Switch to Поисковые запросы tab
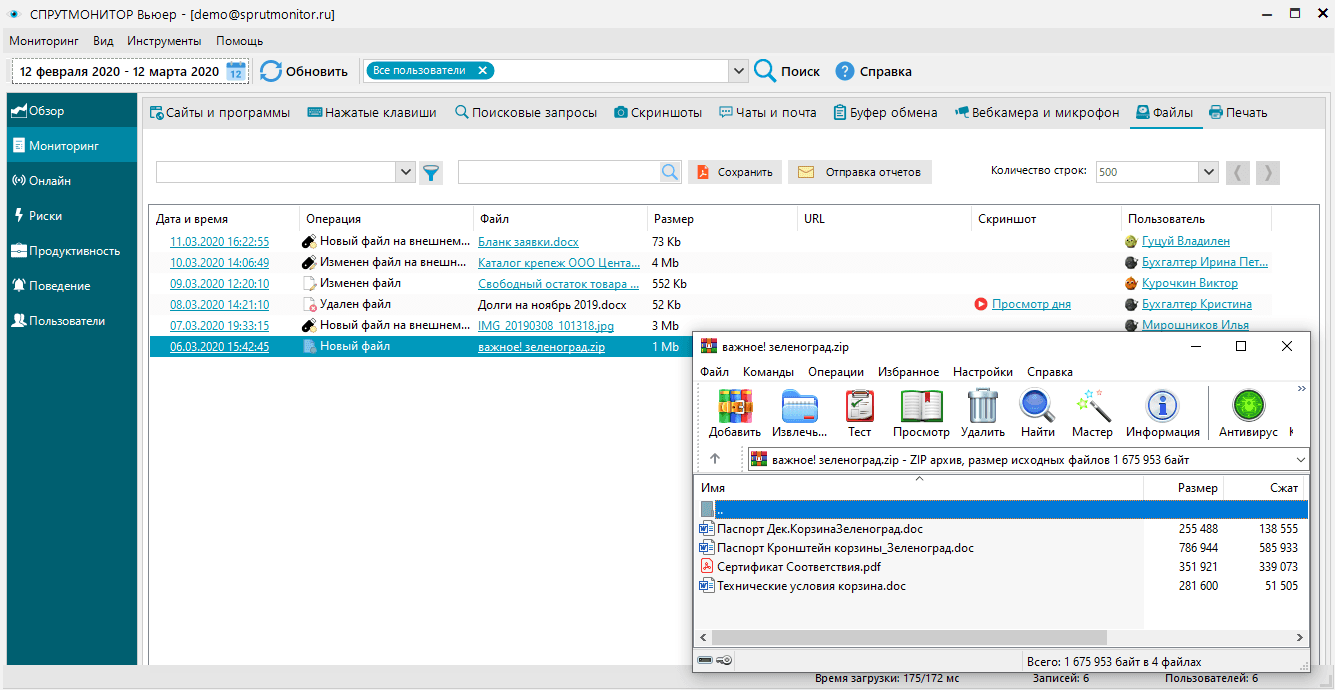 (526, 113)
